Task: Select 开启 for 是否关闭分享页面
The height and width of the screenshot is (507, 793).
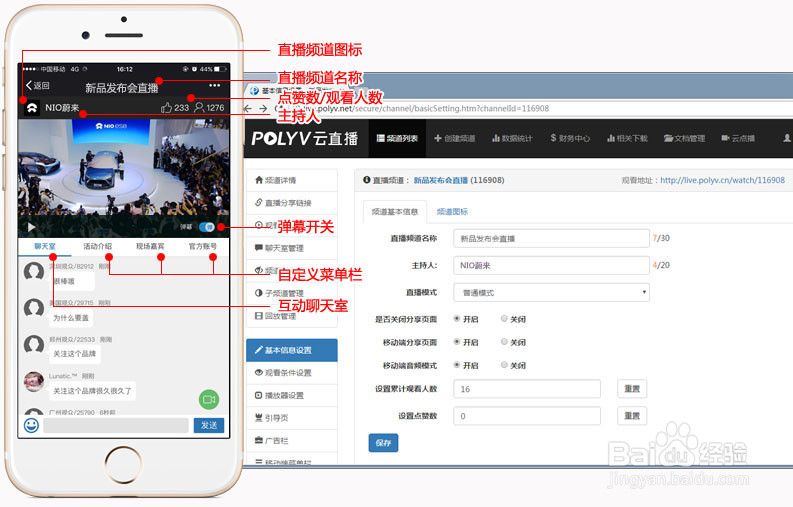Action: pos(457,319)
